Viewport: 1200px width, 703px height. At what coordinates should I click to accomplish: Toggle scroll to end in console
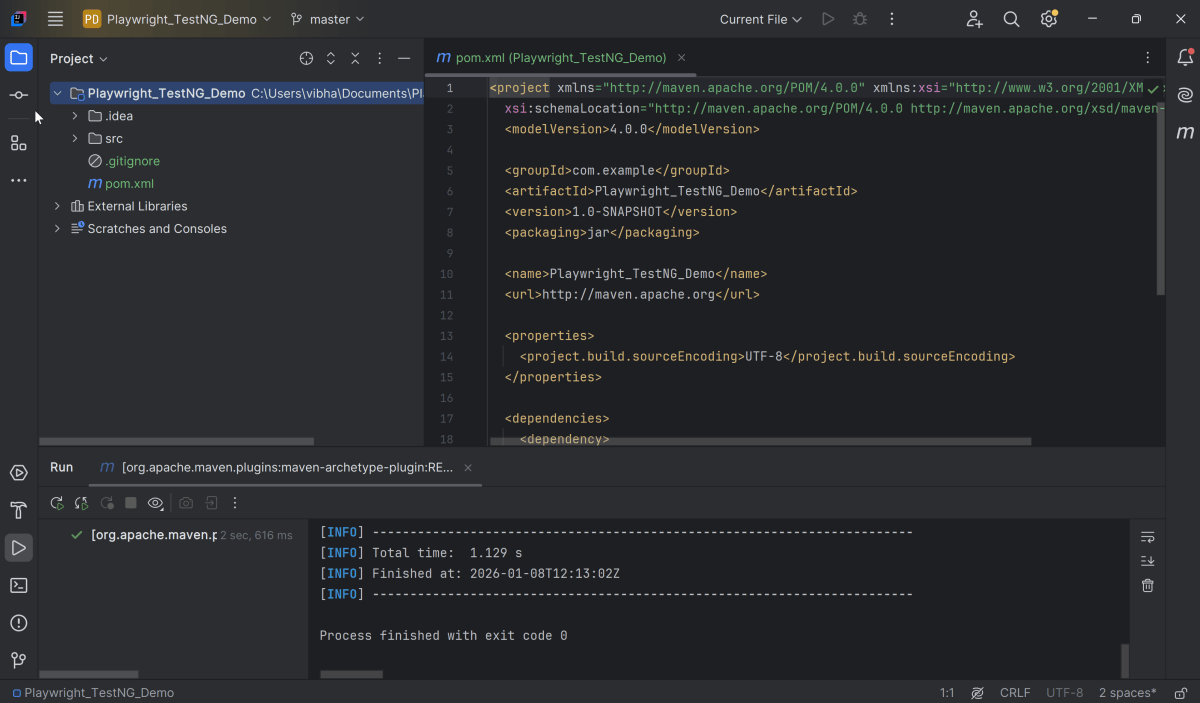(1148, 561)
